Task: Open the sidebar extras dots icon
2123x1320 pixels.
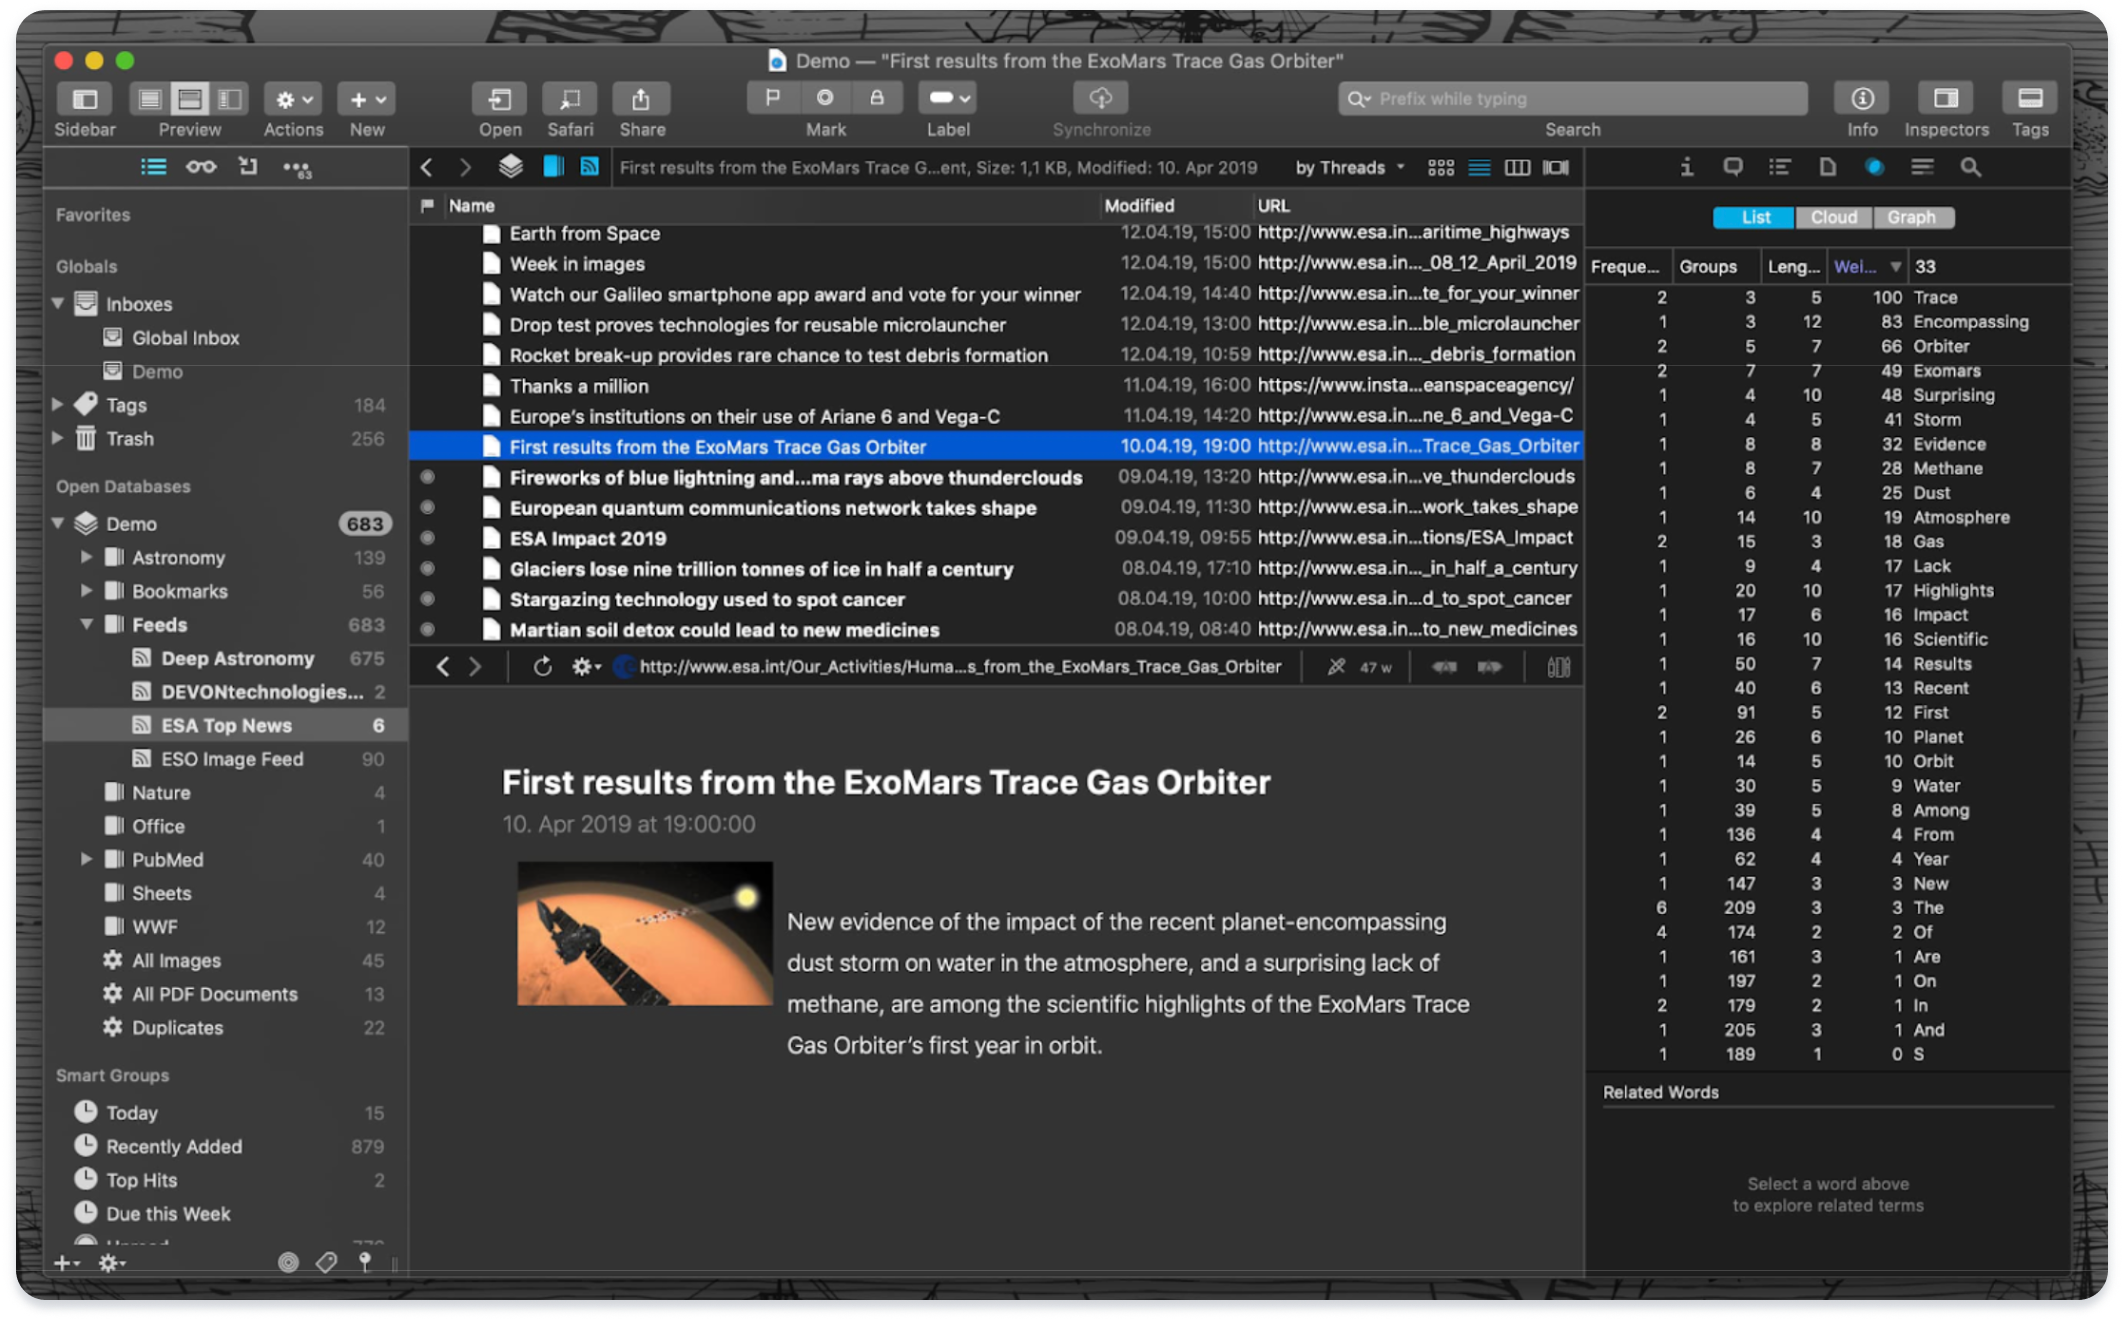Action: pos(297,168)
